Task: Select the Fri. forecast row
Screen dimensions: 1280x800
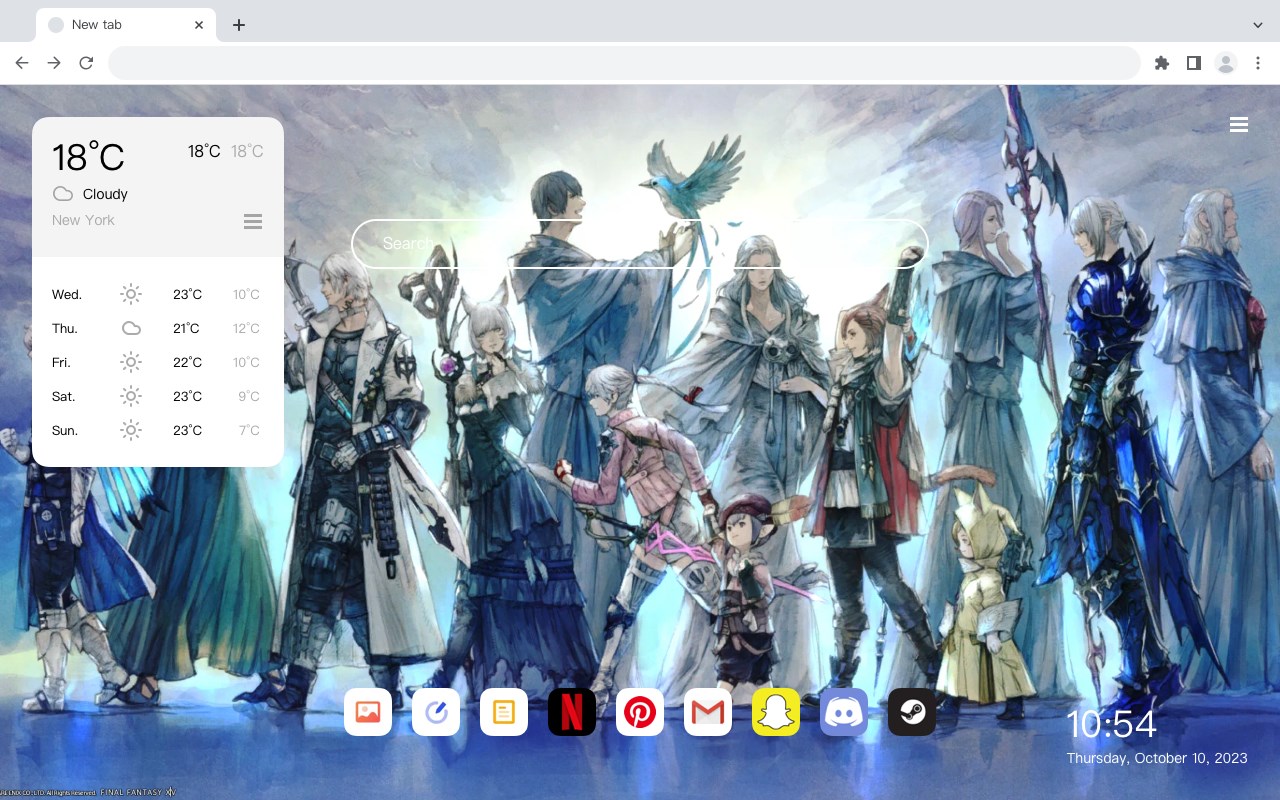Action: coord(157,362)
